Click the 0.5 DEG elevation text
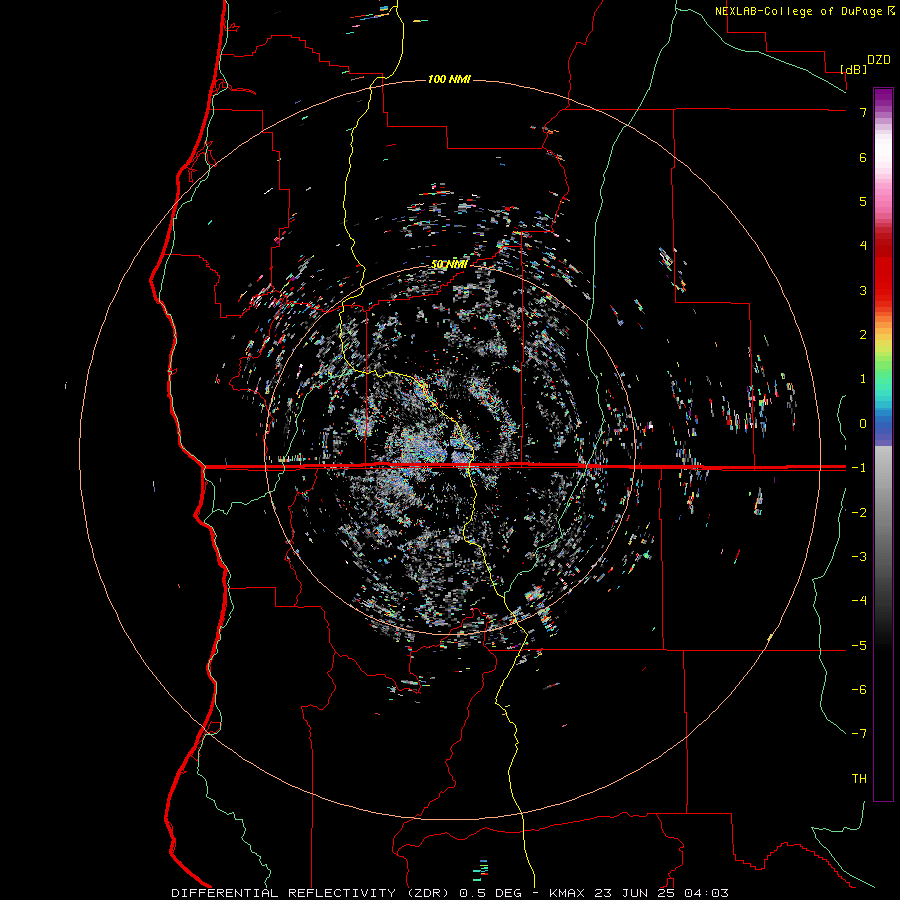This screenshot has width=900, height=900. point(491,893)
